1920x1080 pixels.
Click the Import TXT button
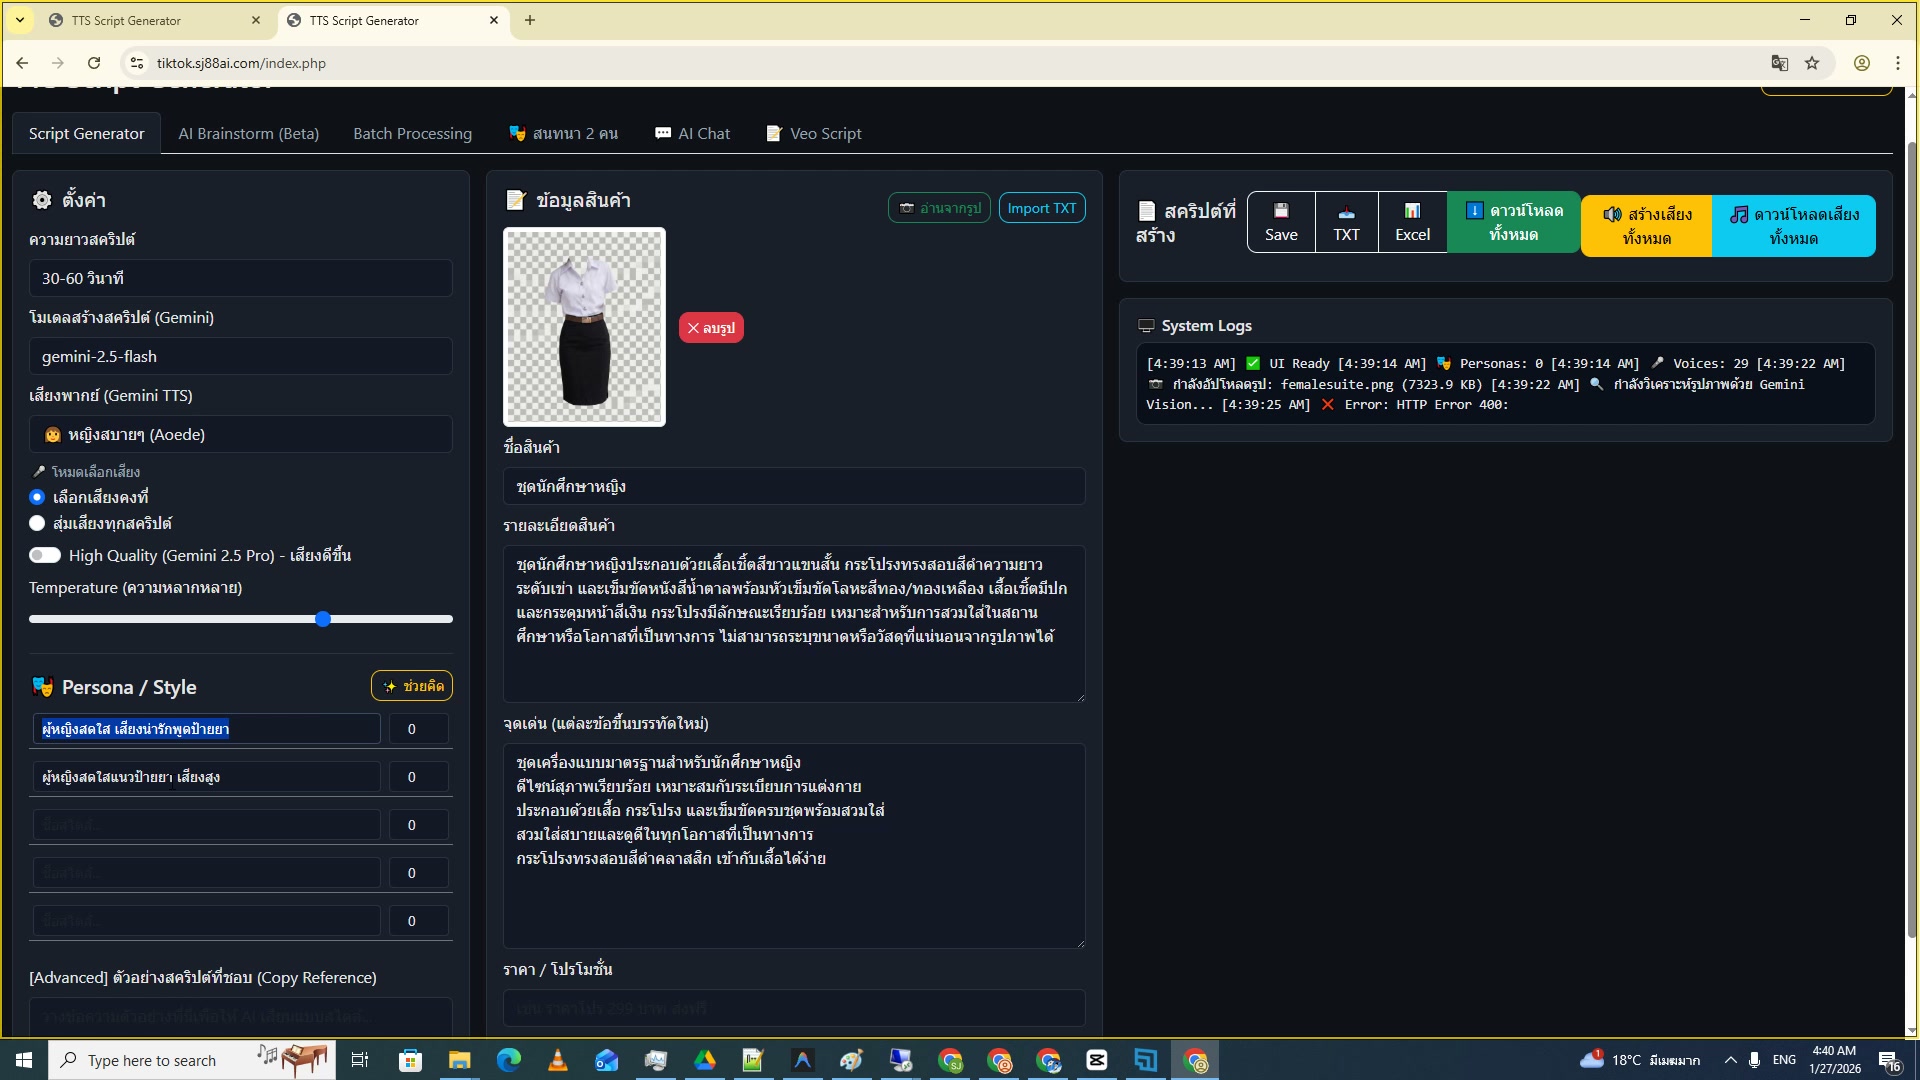[x=1041, y=208]
